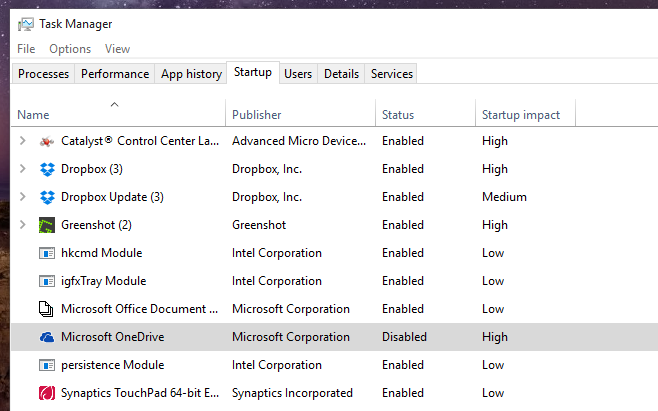Click the Greenshot (2) name text
Image resolution: width=658 pixels, height=411 pixels.
click(96, 225)
